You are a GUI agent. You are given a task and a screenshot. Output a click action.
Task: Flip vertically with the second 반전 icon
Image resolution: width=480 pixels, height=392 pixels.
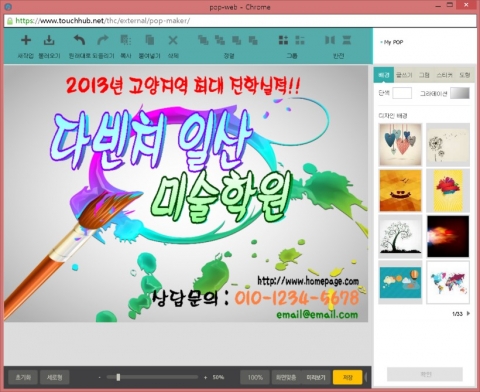coord(347,40)
